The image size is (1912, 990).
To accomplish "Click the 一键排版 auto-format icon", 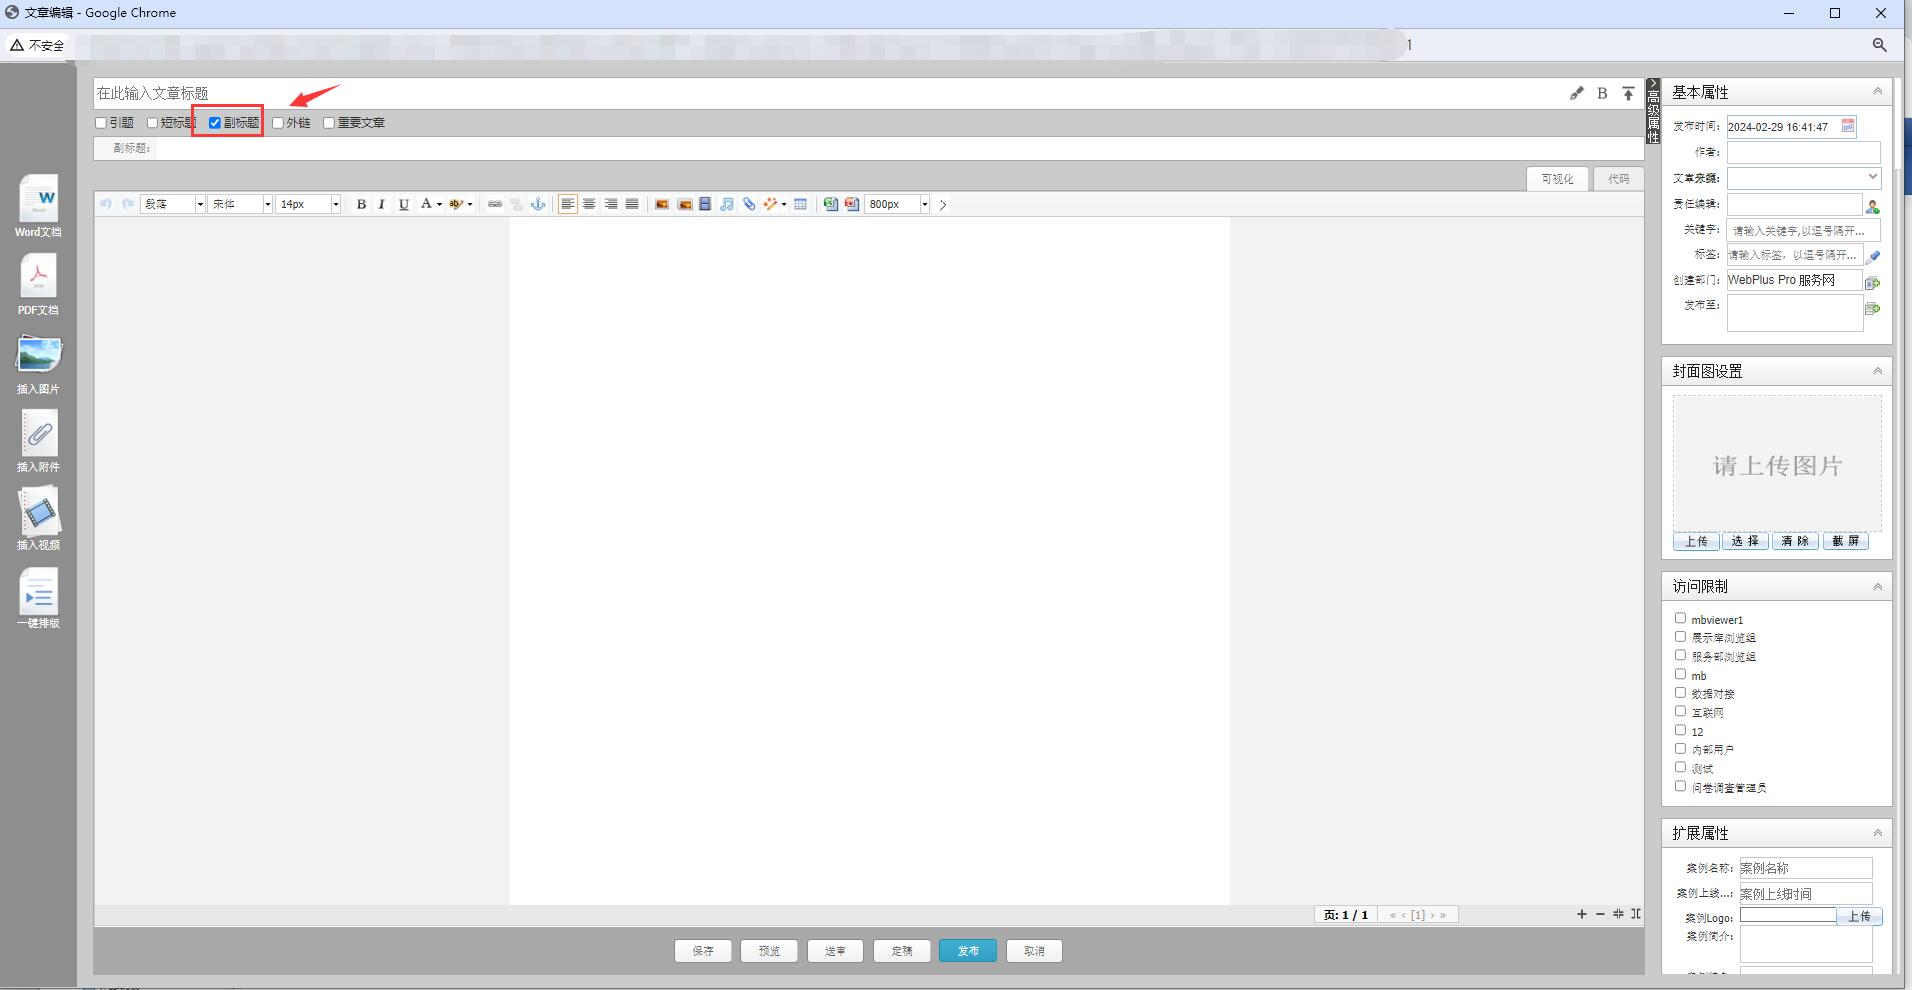I will [x=38, y=592].
